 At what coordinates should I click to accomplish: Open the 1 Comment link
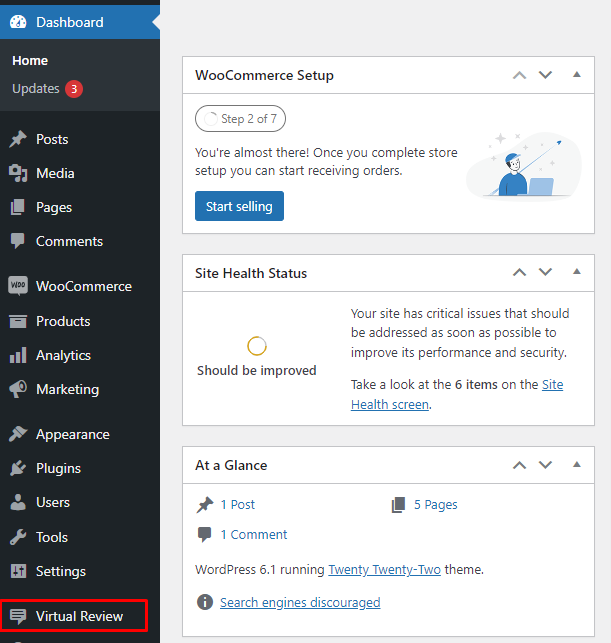[x=254, y=535]
